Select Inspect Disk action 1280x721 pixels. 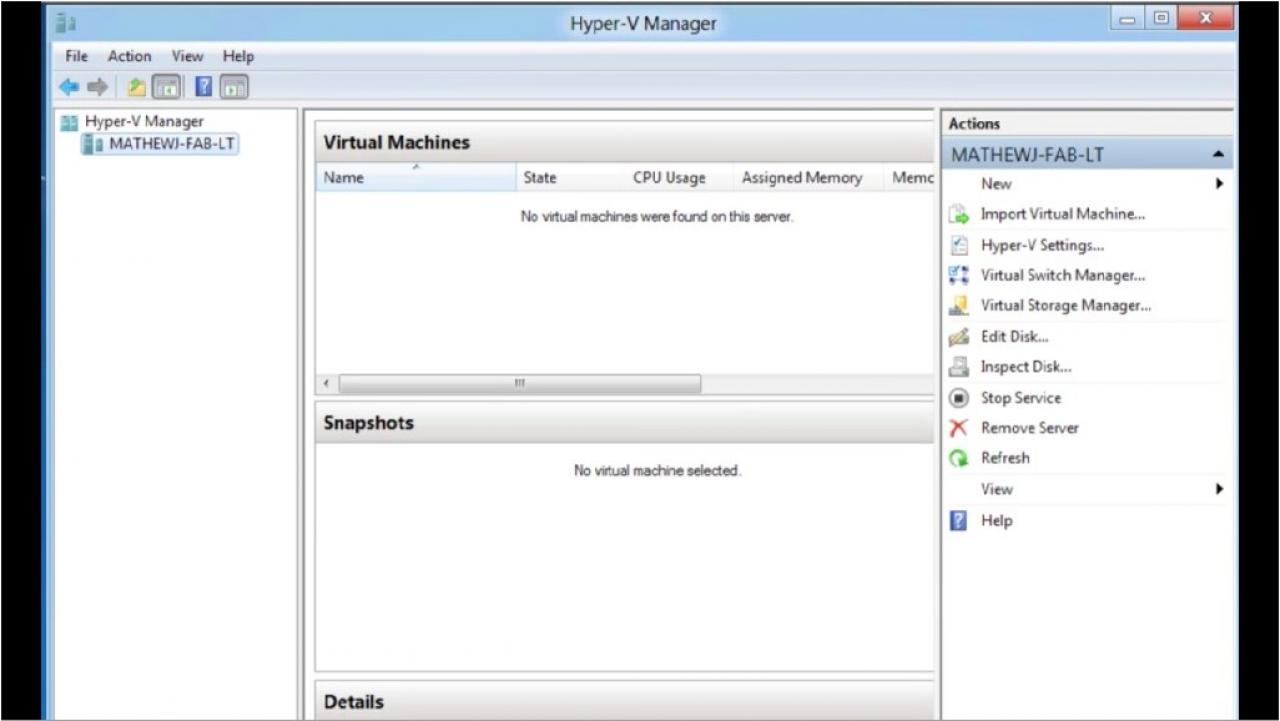pyautogui.click(x=1026, y=367)
